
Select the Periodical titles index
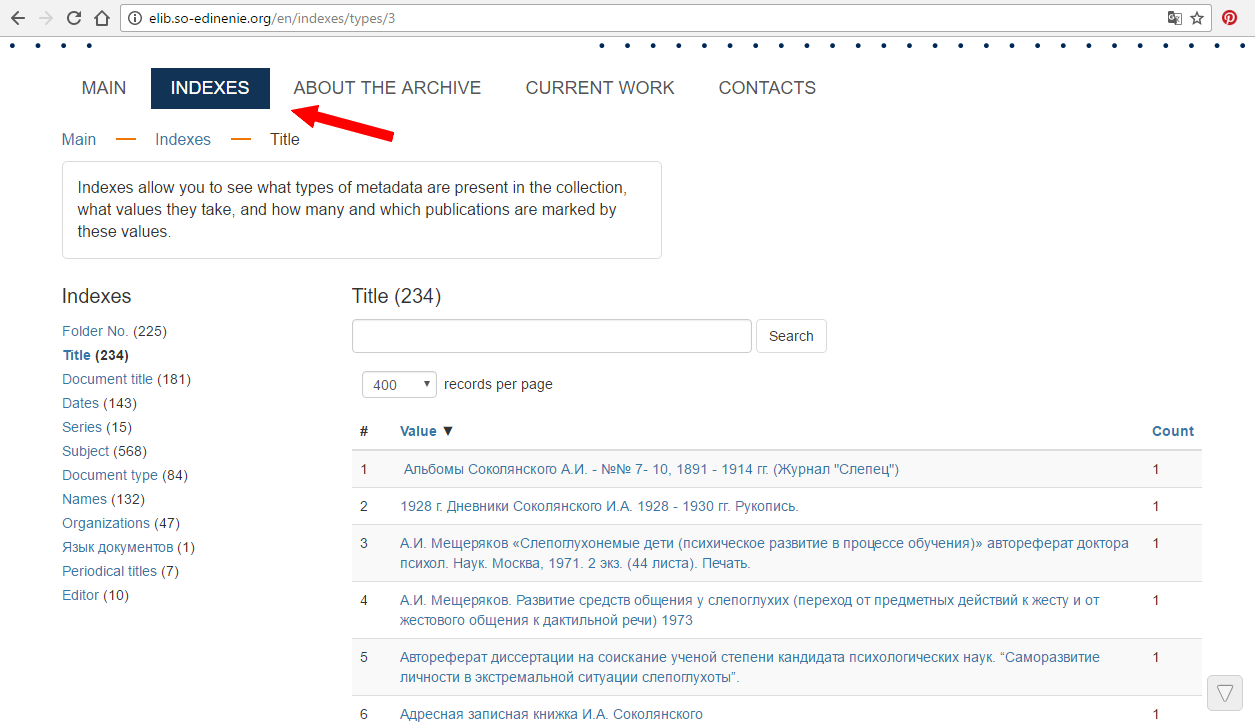[109, 571]
